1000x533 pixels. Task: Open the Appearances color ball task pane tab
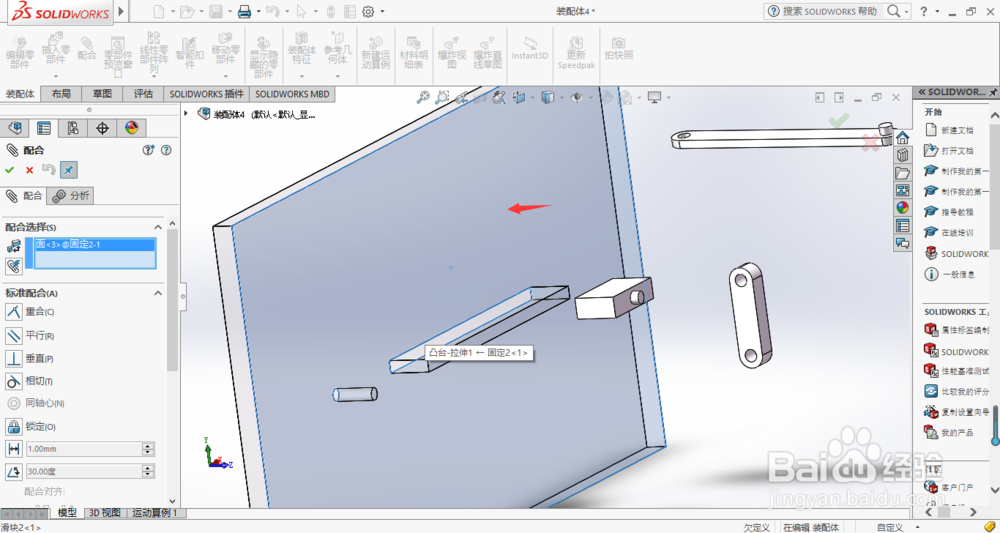[902, 207]
